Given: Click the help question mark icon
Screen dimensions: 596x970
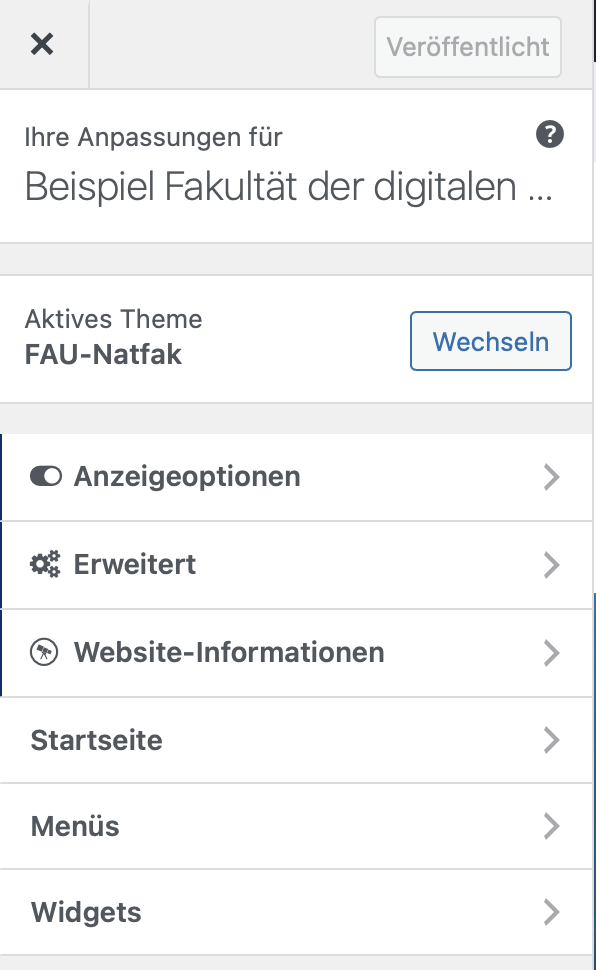Looking at the screenshot, I should tap(550, 134).
